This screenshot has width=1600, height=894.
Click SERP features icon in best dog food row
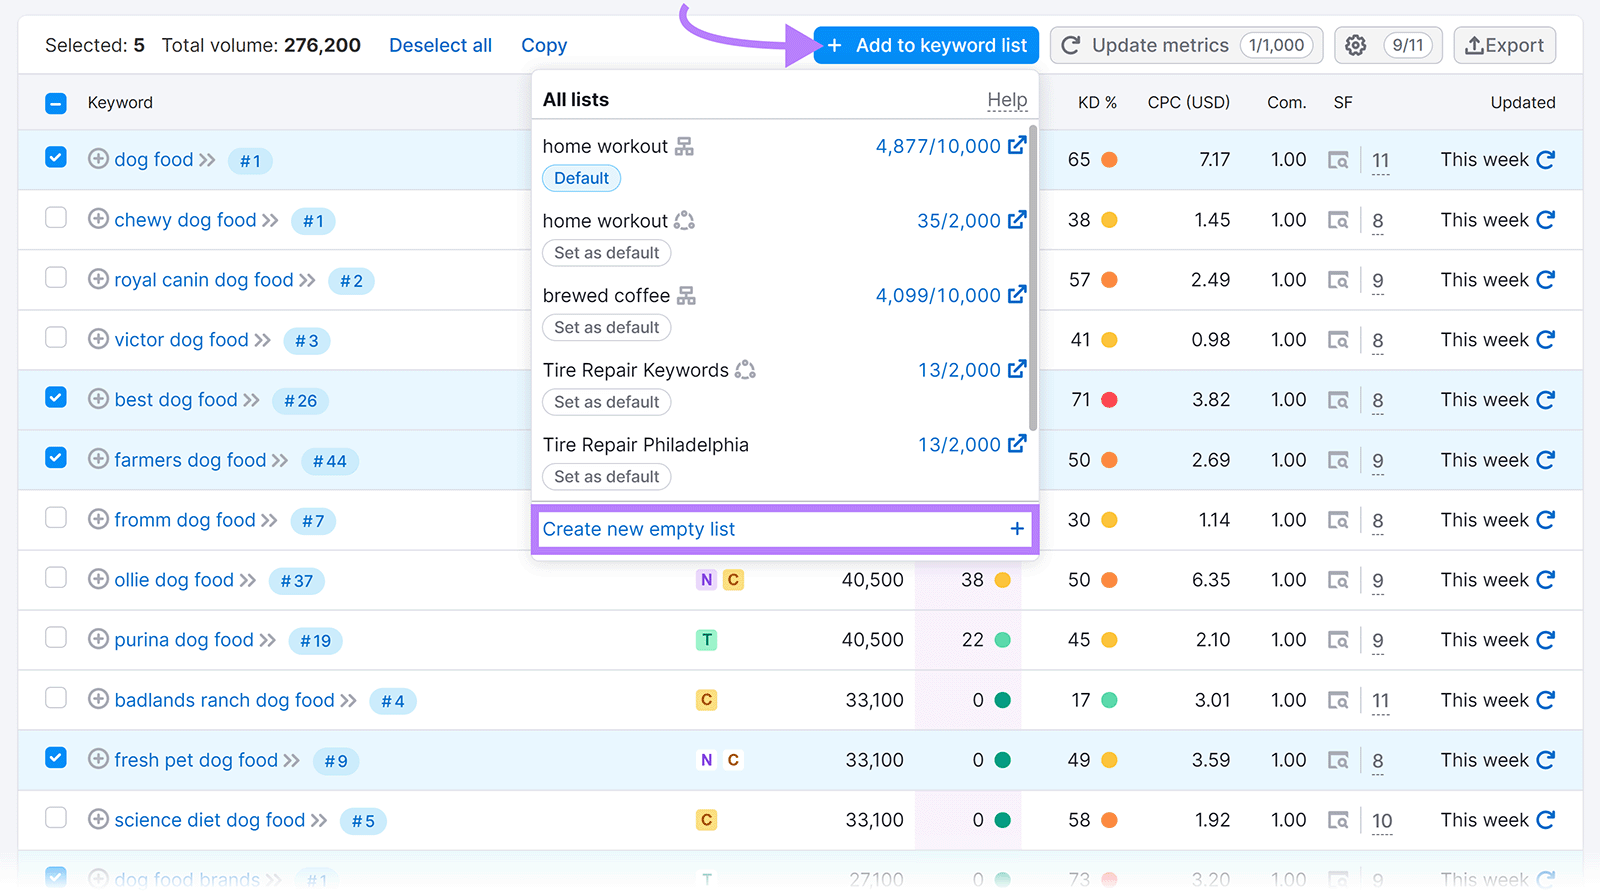pos(1338,400)
